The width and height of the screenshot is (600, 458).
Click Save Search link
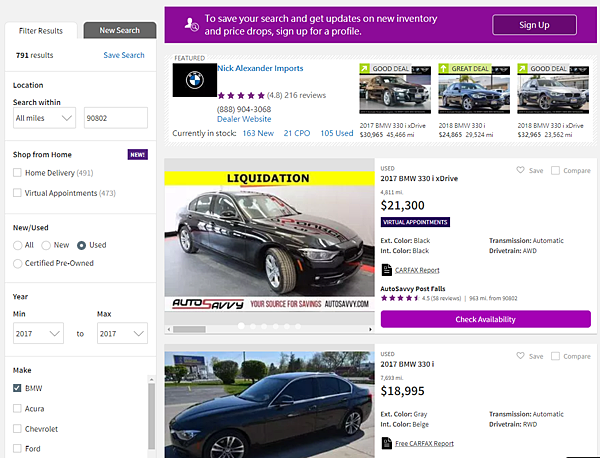(x=124, y=55)
